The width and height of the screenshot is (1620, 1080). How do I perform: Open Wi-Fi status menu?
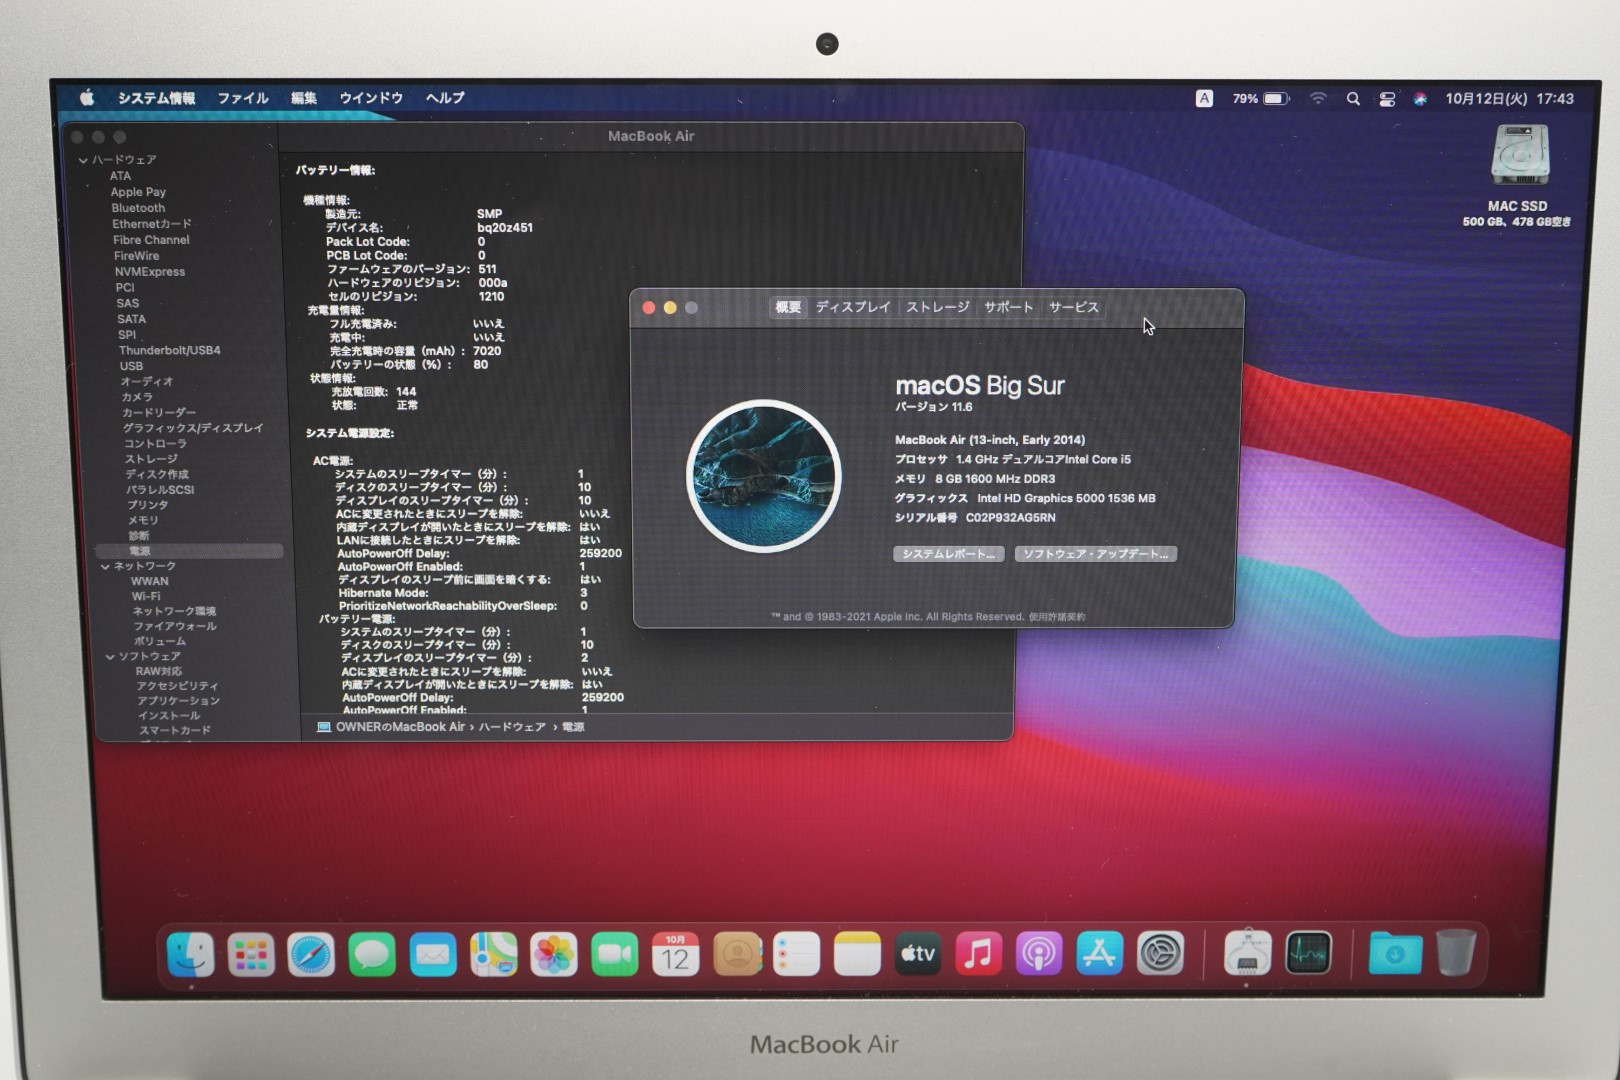pyautogui.click(x=1318, y=99)
